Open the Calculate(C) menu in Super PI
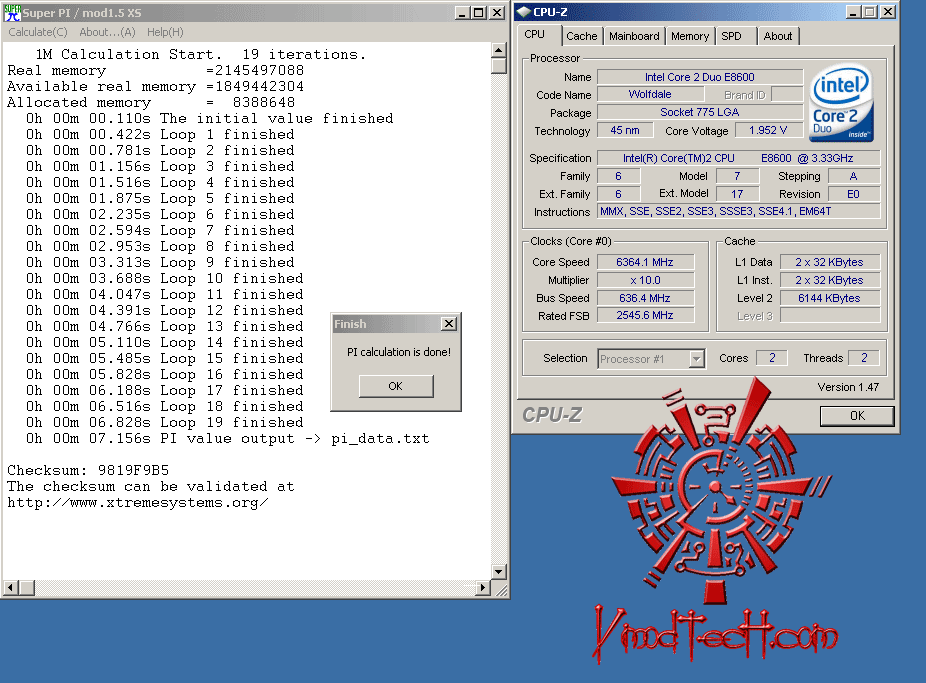The height and width of the screenshot is (683, 926). [38, 32]
